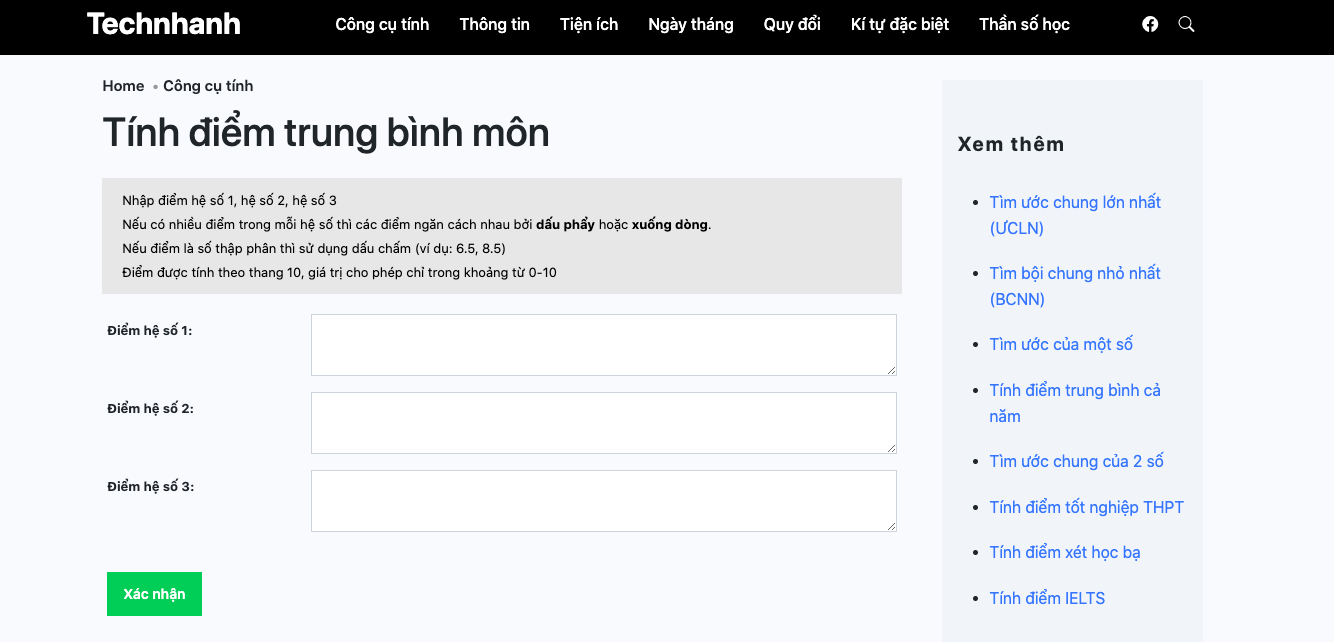The image size is (1334, 642).
Task: Focus the Điểm hệ số 2 textarea
Action: click(x=604, y=423)
